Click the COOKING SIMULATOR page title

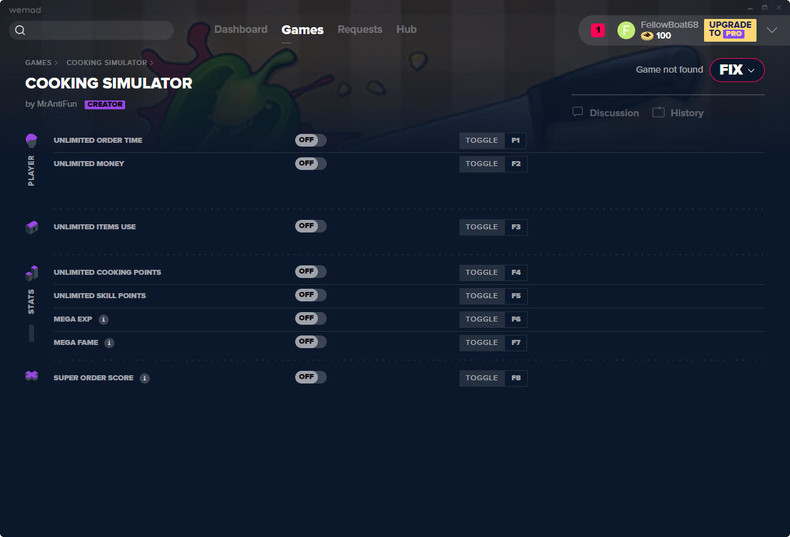(x=109, y=83)
